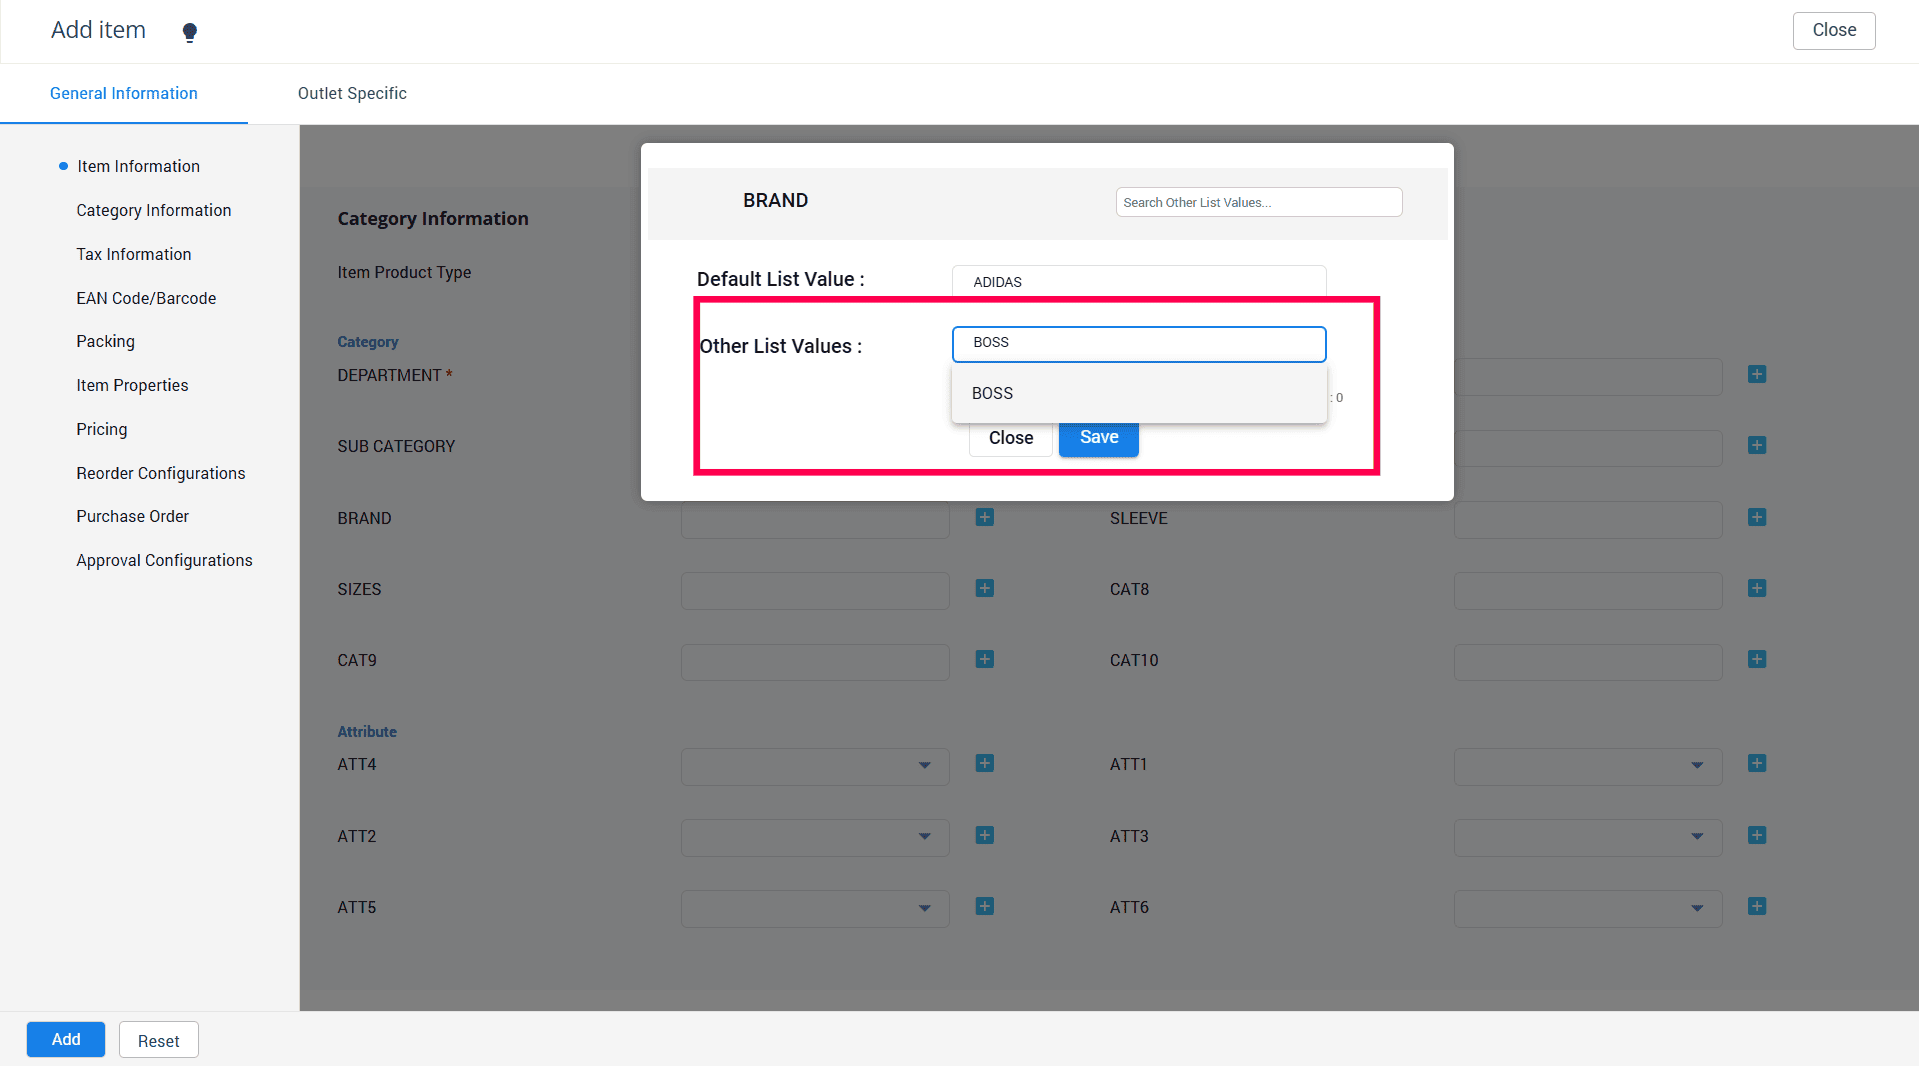Jump to Pricing section
The height and width of the screenshot is (1066, 1919).
(x=102, y=429)
